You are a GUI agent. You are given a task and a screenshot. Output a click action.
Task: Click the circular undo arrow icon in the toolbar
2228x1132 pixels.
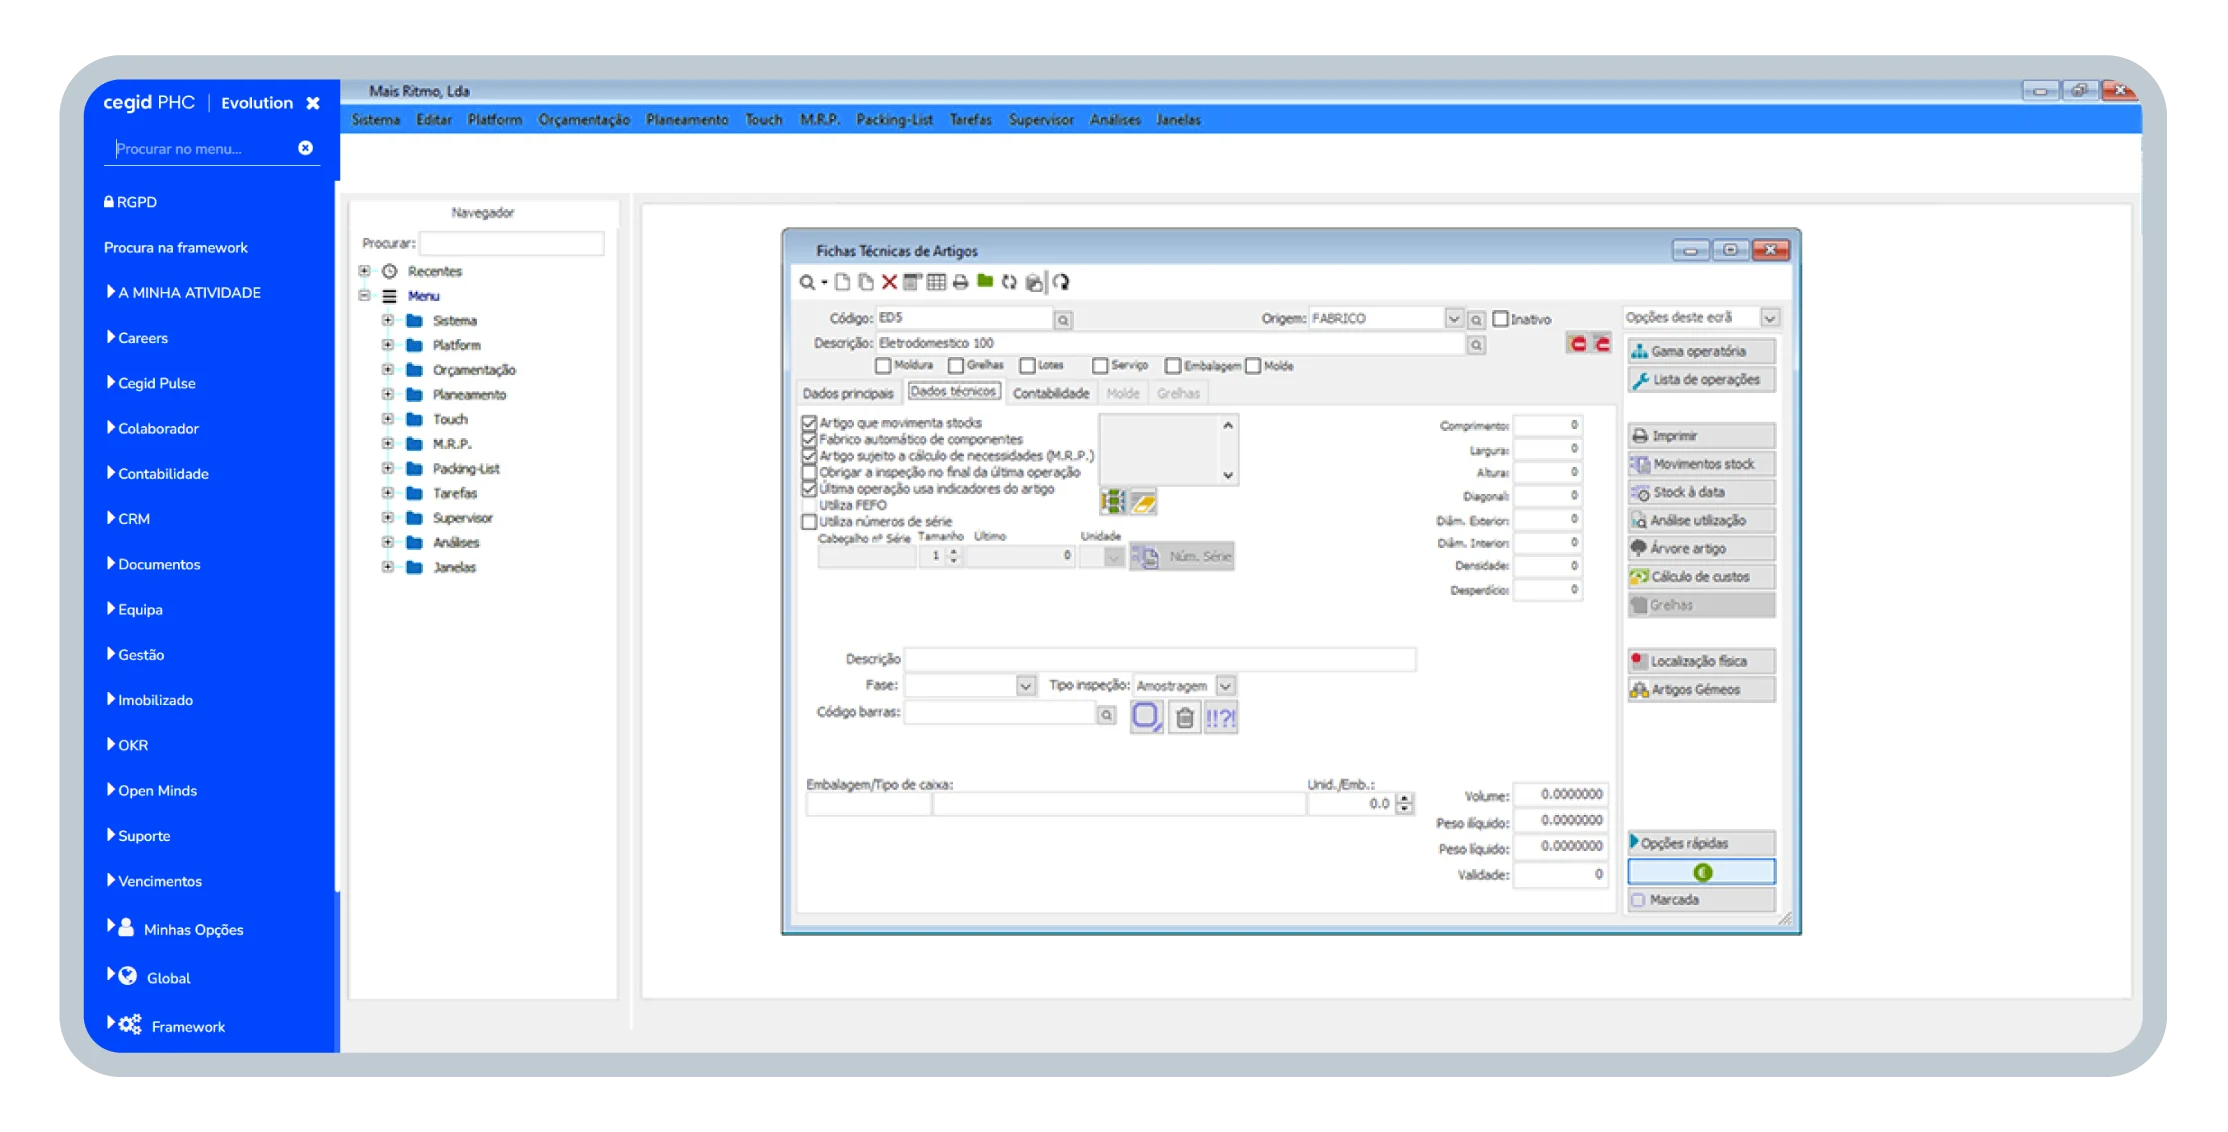click(1061, 283)
